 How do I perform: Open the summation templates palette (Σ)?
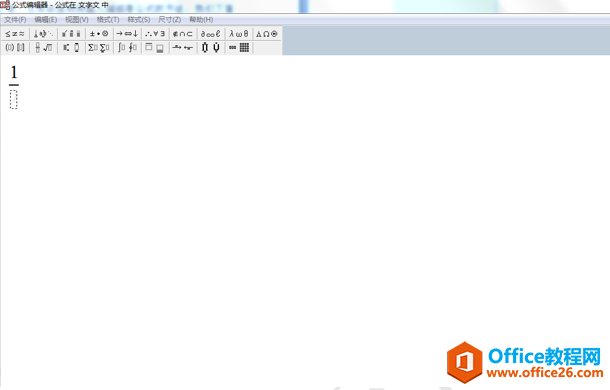pos(99,47)
